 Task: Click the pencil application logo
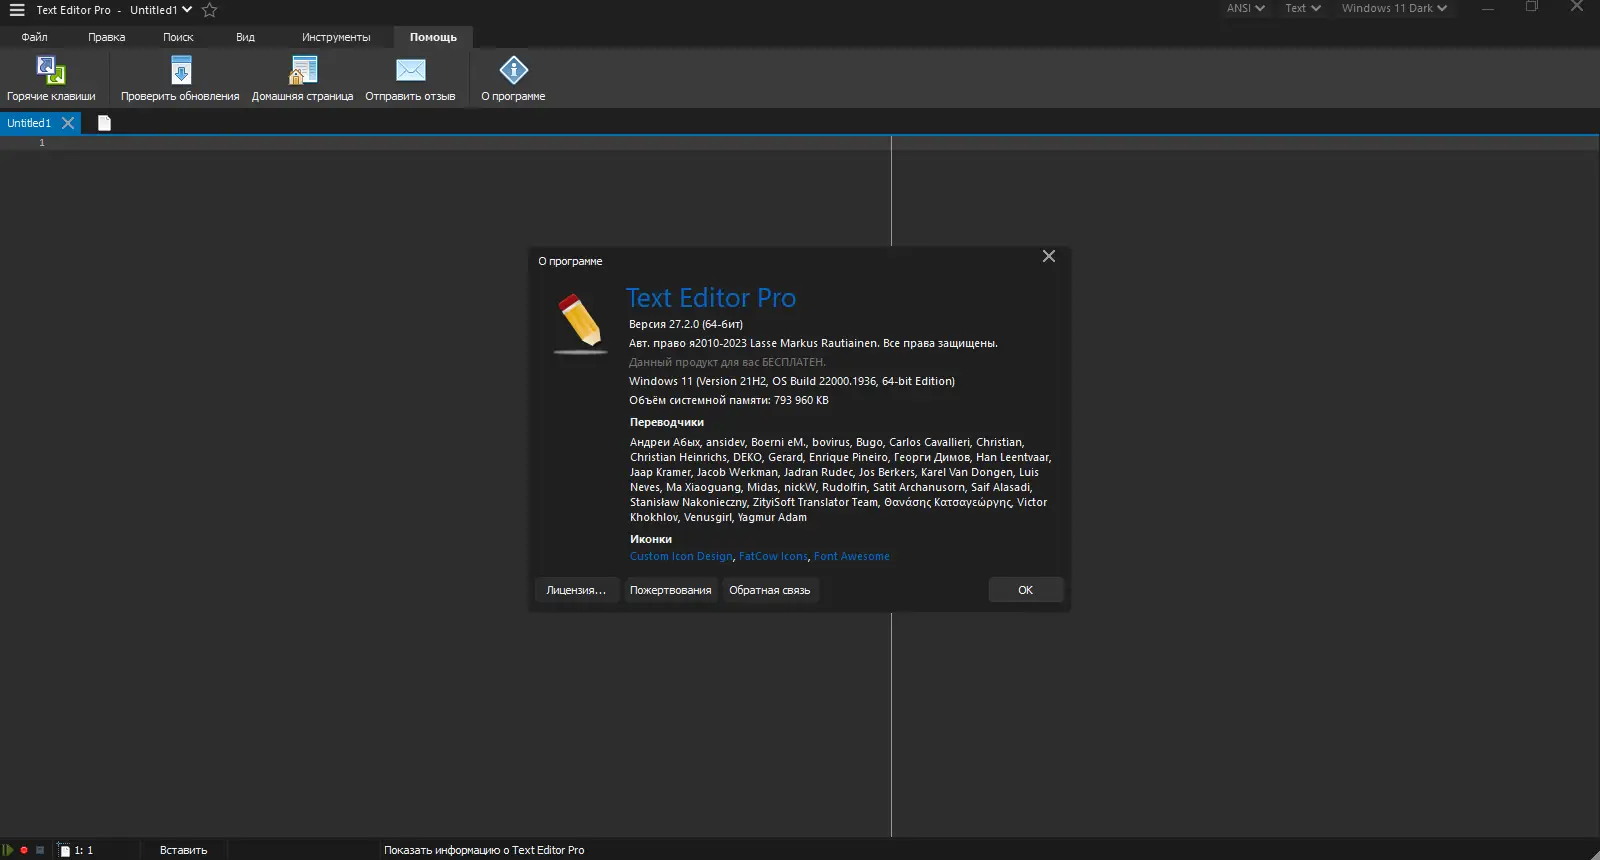tap(580, 324)
